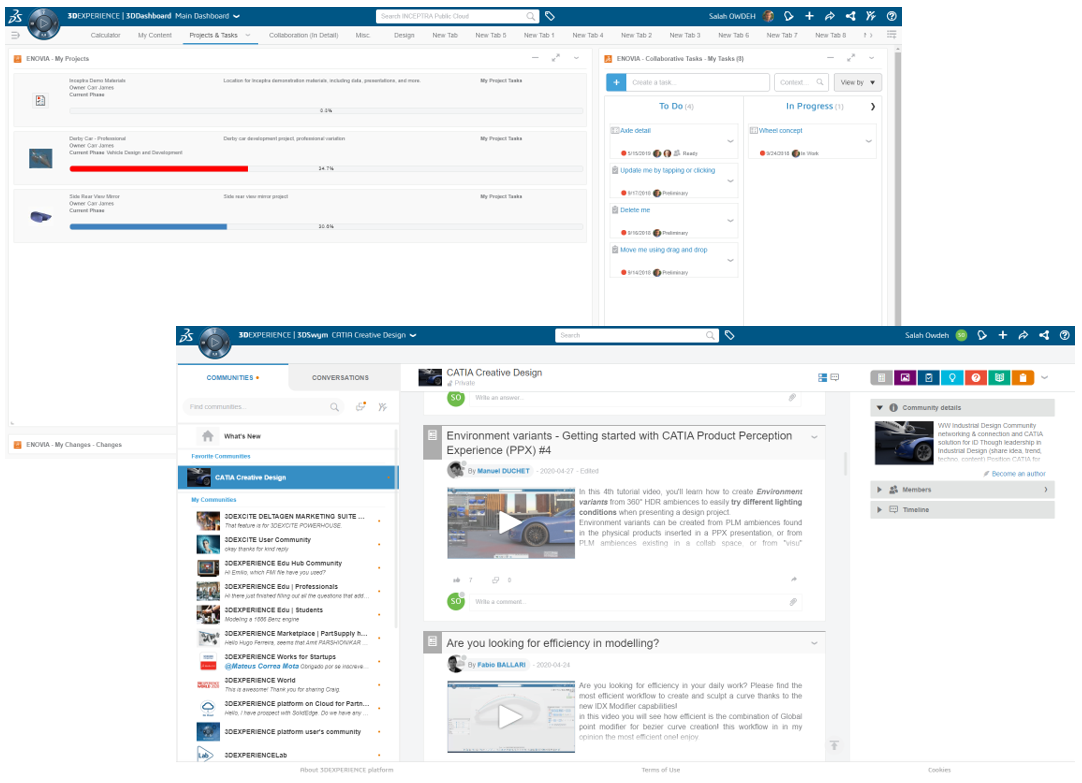This screenshot has height=783, width=1082.
Task: Open the View by dropdown
Action: pos(858,83)
